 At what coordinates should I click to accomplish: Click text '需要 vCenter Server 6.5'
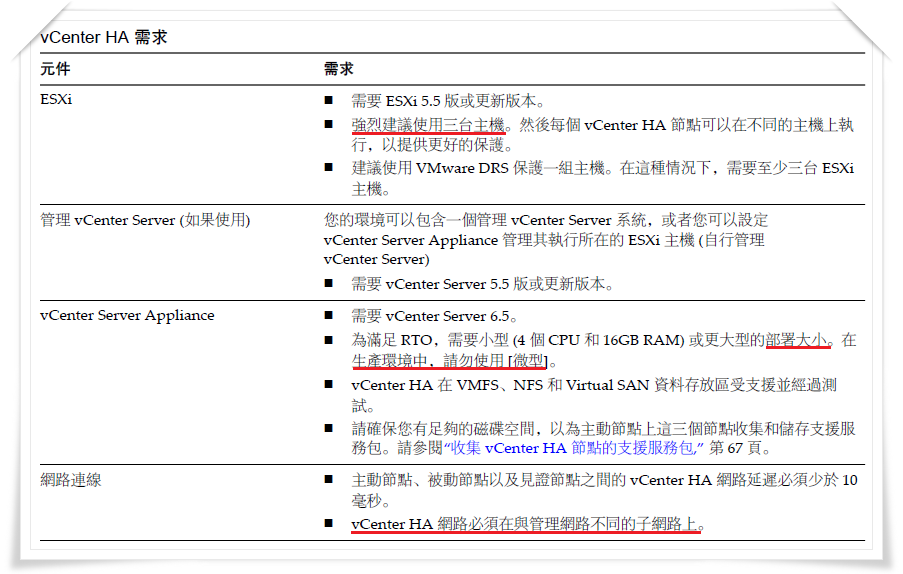click(431, 316)
